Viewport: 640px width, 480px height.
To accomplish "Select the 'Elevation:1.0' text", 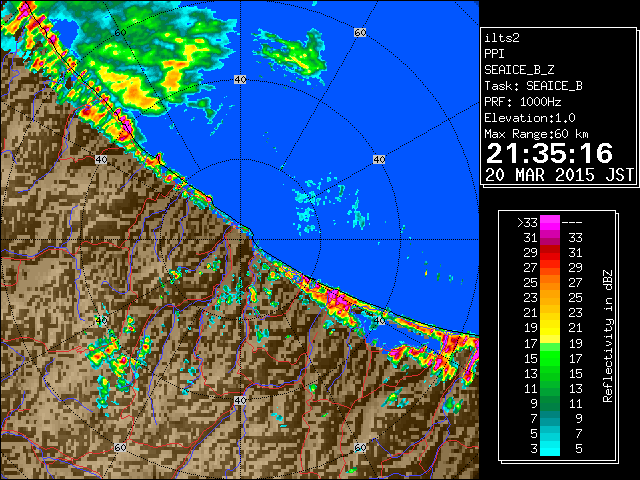I will [529, 118].
